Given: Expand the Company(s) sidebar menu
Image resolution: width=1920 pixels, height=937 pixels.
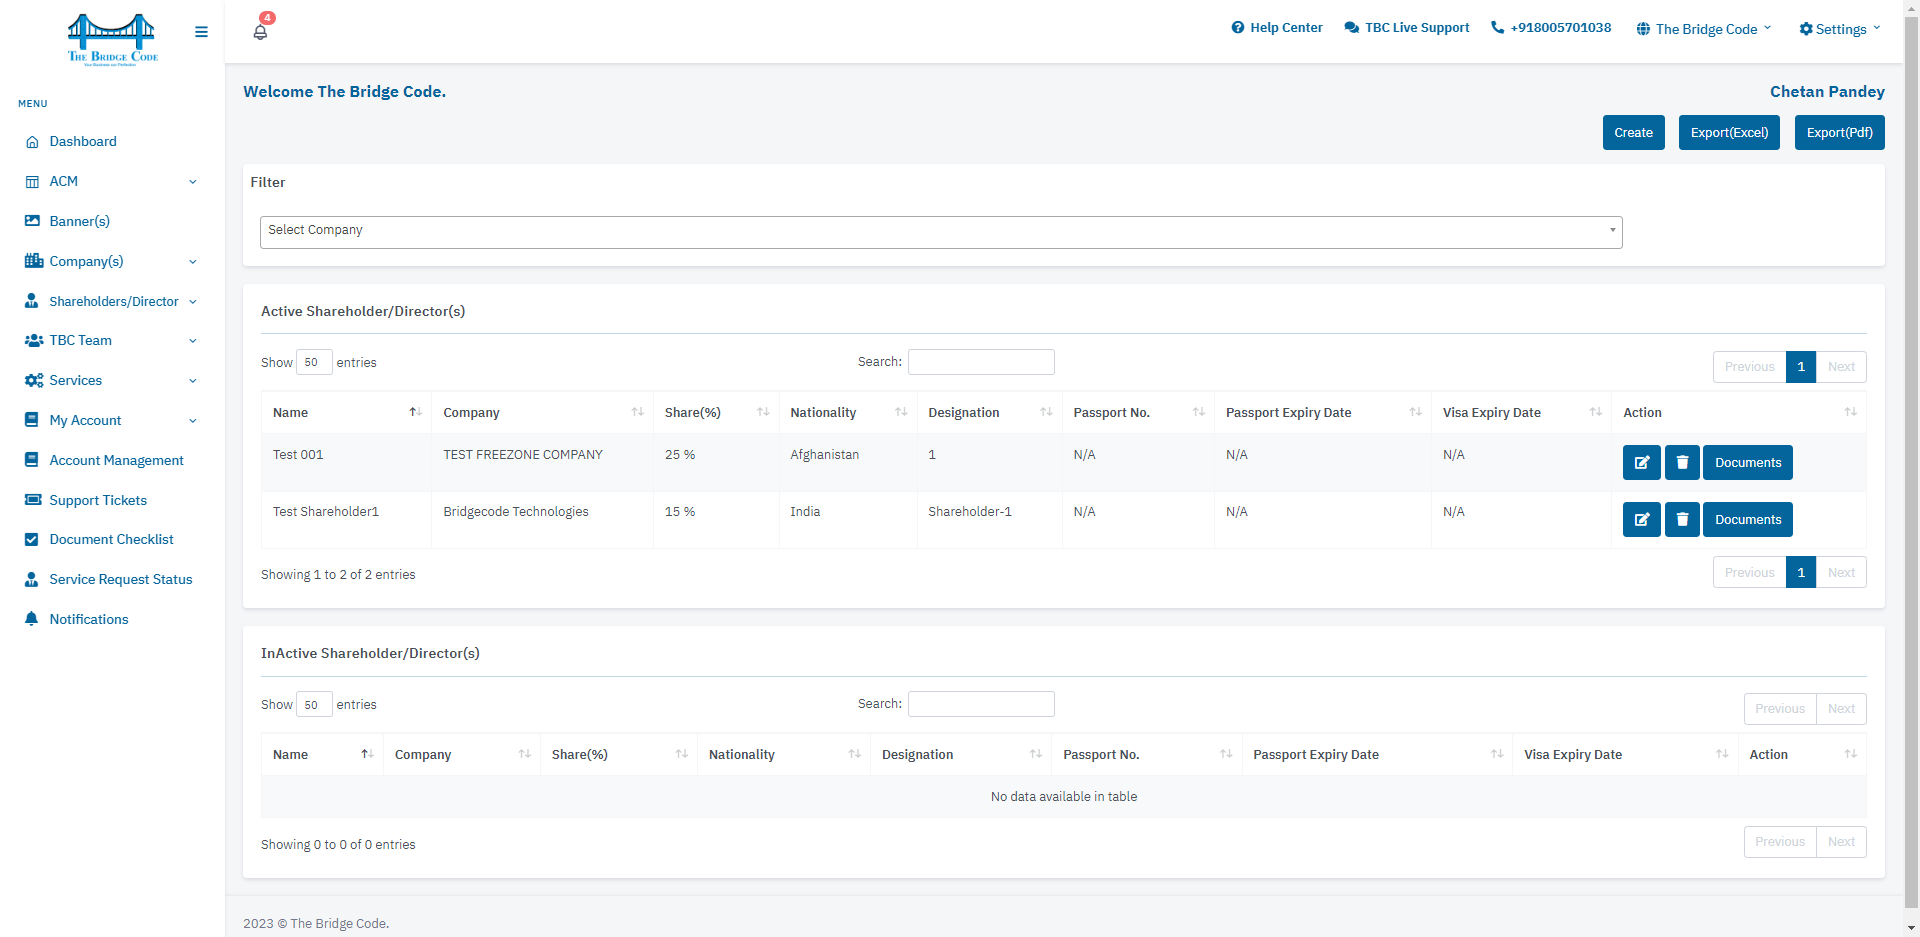Looking at the screenshot, I should tap(110, 261).
